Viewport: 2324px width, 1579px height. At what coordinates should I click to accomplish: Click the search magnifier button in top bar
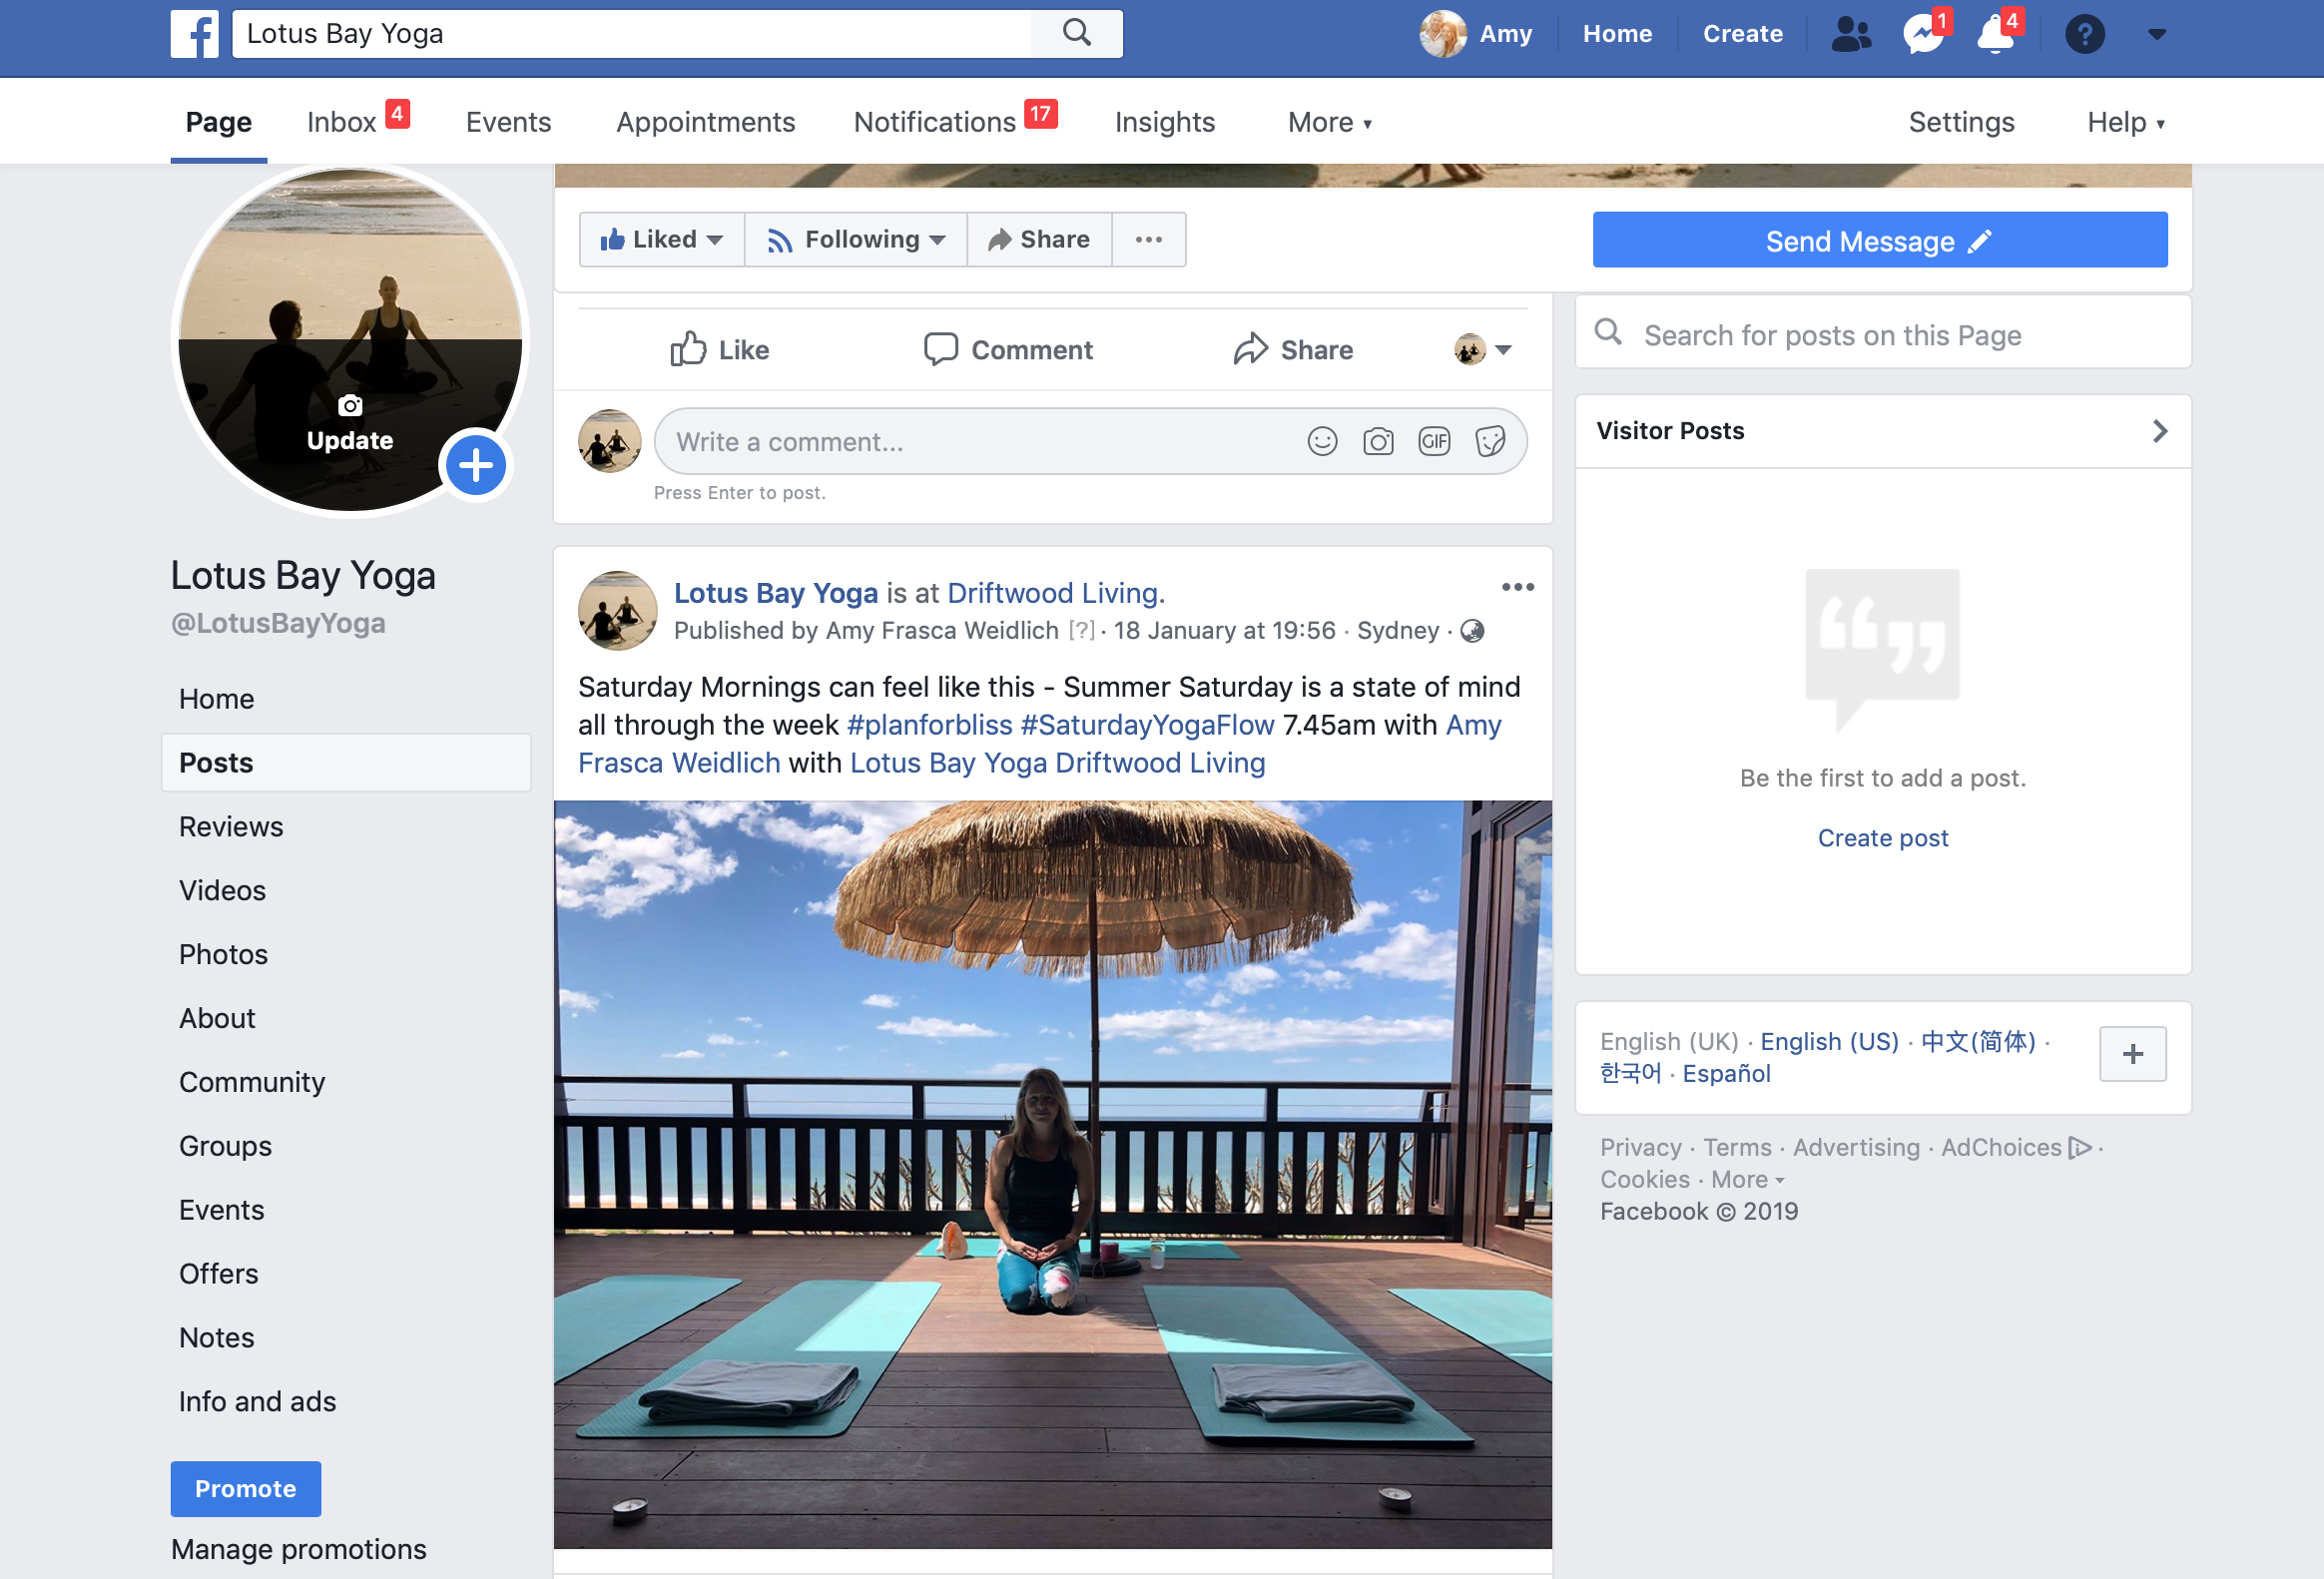click(x=1077, y=33)
